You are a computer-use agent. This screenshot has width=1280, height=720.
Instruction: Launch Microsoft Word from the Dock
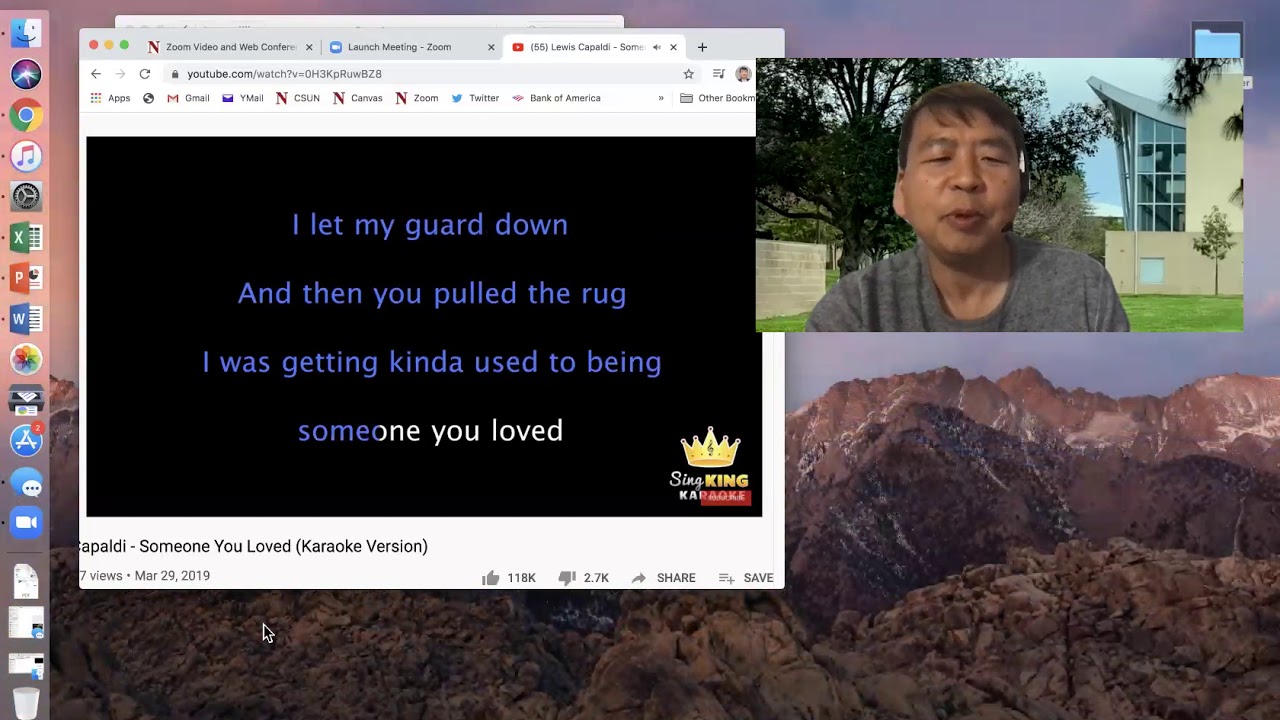pos(26,320)
